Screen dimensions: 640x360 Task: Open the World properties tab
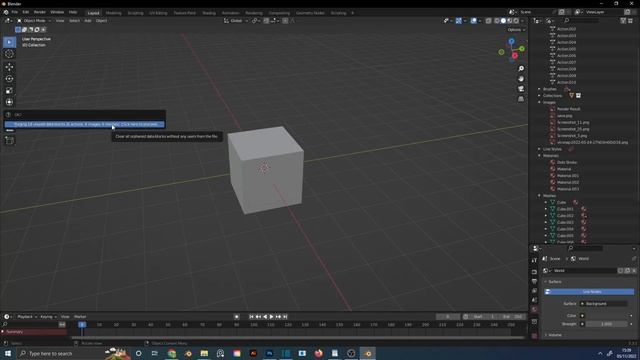point(534,310)
